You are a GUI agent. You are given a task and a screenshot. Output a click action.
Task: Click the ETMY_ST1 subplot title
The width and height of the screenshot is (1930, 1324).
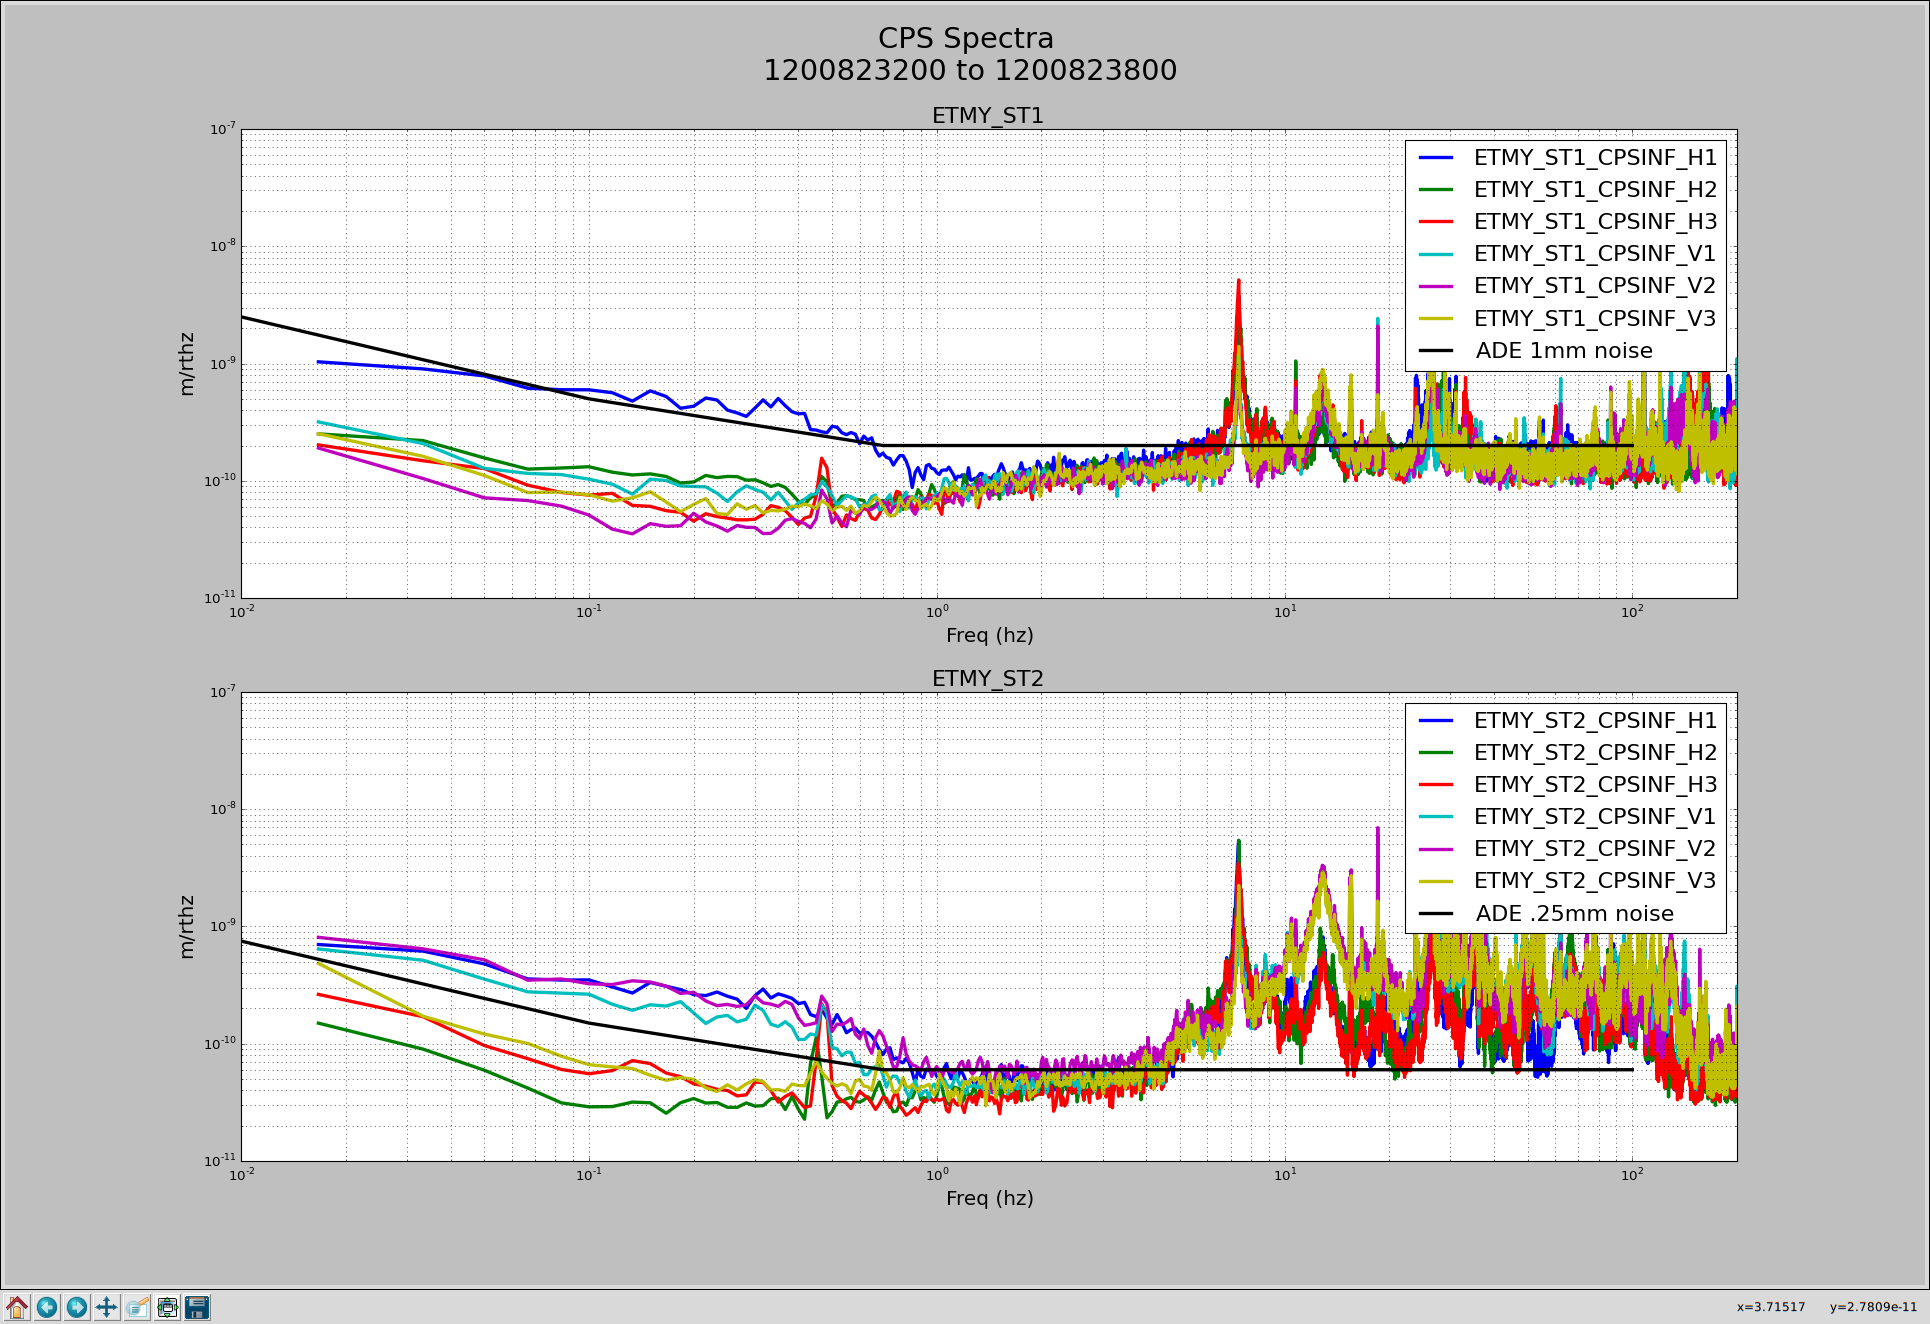[x=987, y=116]
